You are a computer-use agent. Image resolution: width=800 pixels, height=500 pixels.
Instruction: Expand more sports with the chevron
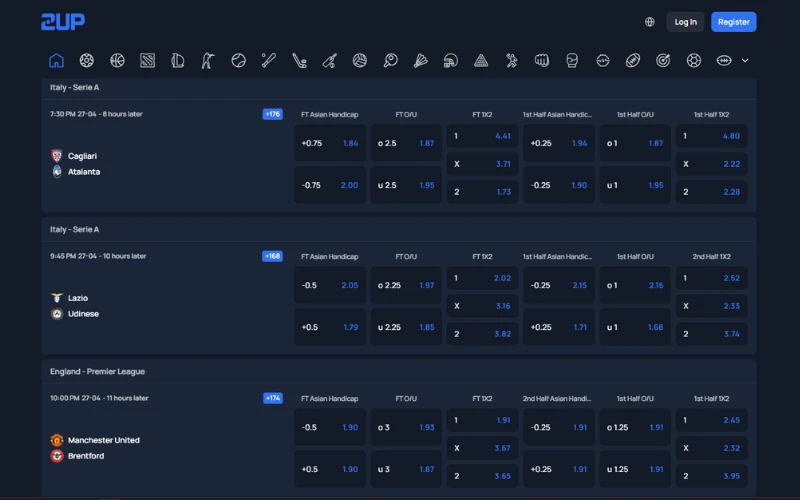pyautogui.click(x=745, y=60)
